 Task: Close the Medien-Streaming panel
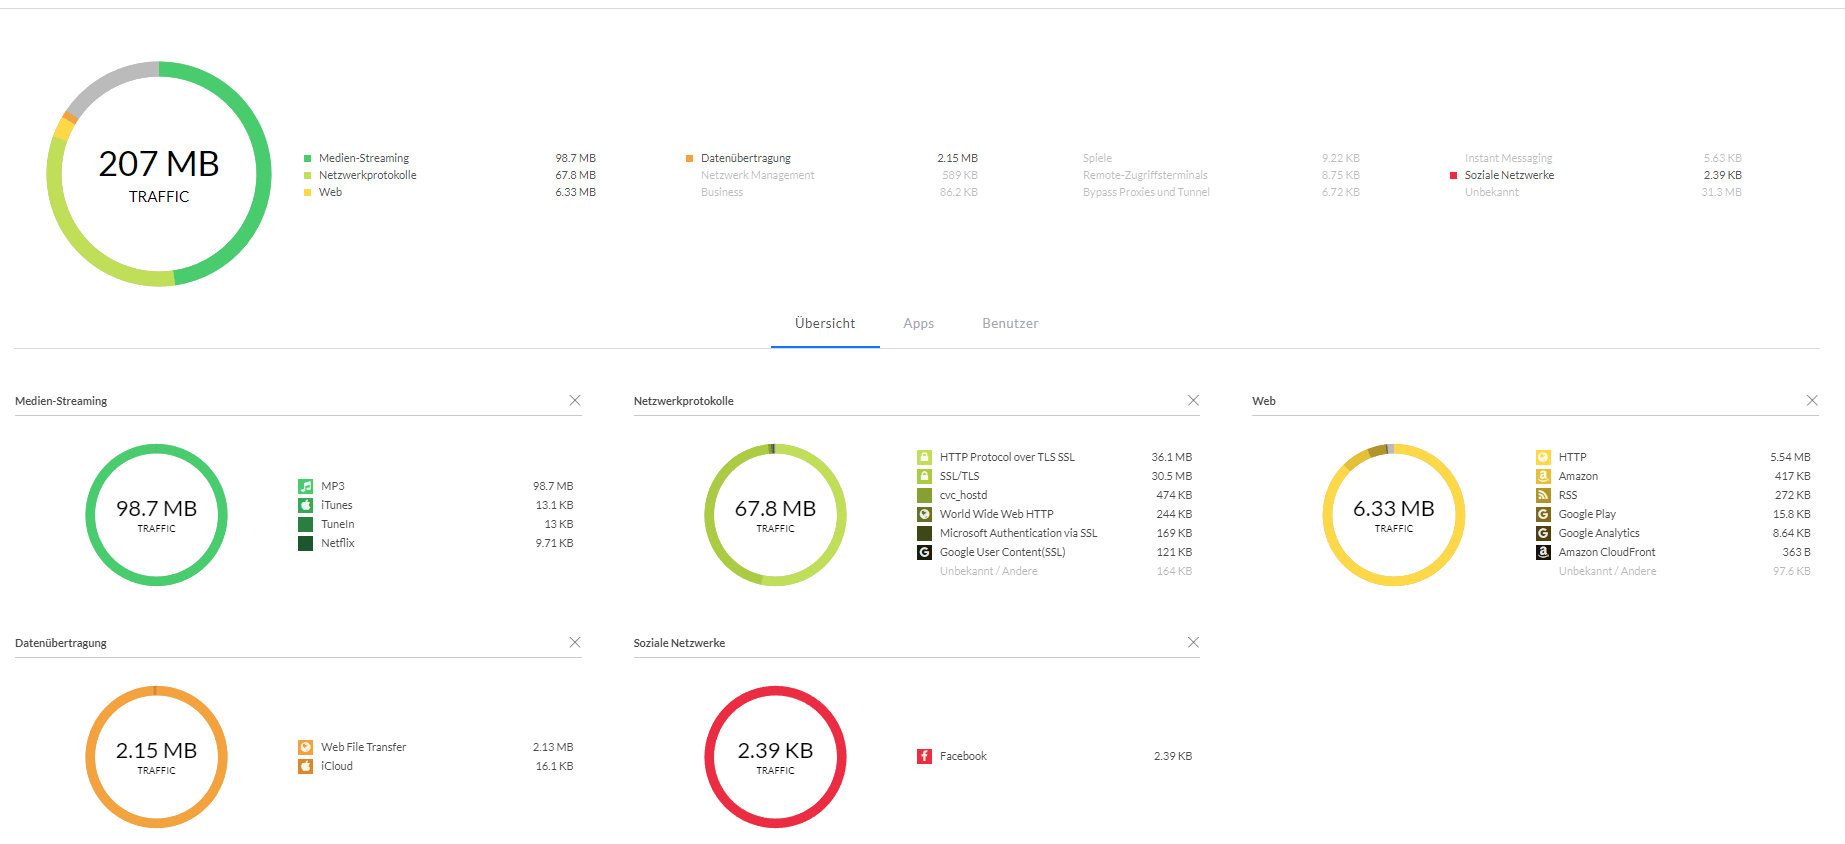[575, 400]
